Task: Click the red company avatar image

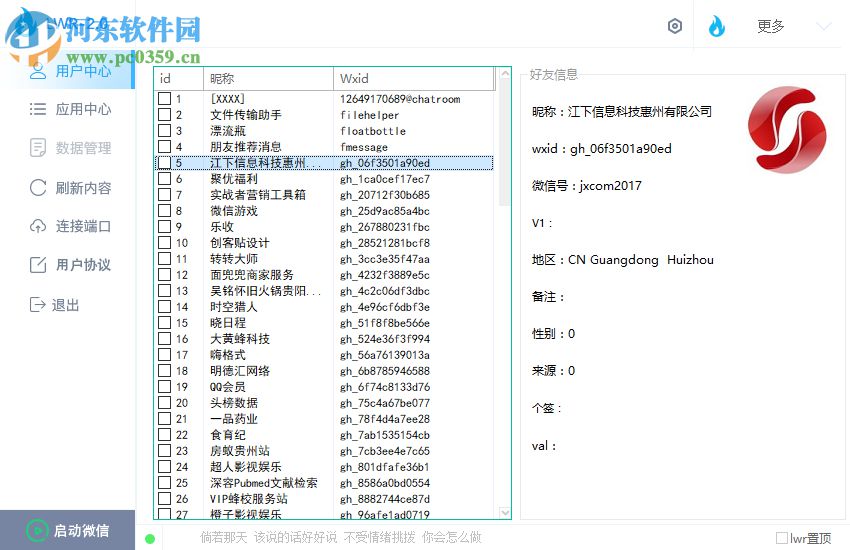Action: coord(787,130)
